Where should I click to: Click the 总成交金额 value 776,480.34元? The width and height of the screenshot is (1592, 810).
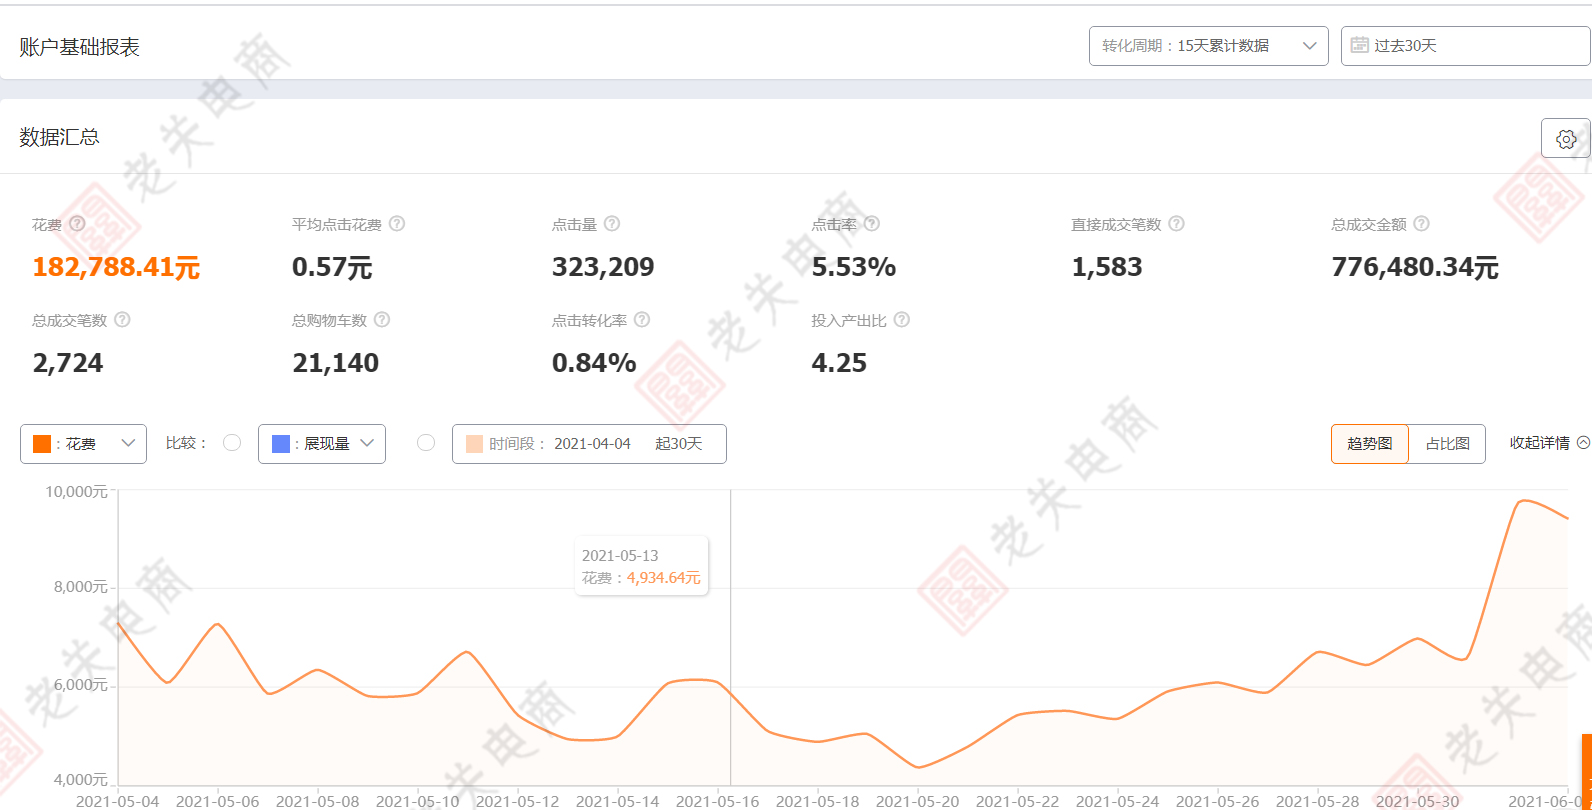(x=1415, y=267)
